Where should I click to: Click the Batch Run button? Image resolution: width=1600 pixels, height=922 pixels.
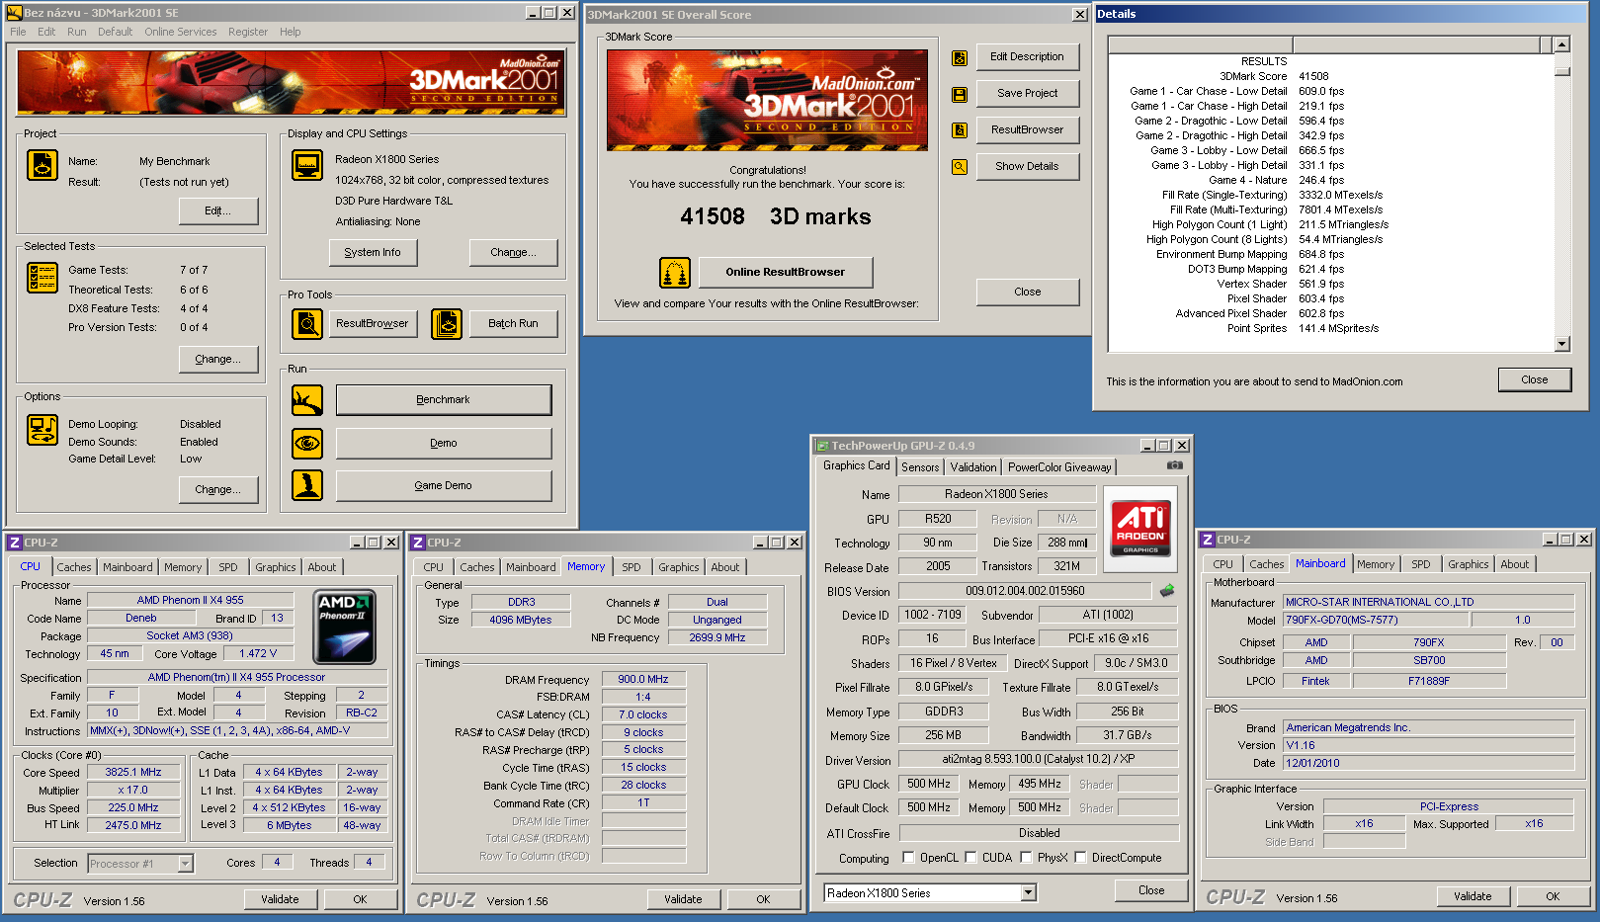(x=513, y=324)
